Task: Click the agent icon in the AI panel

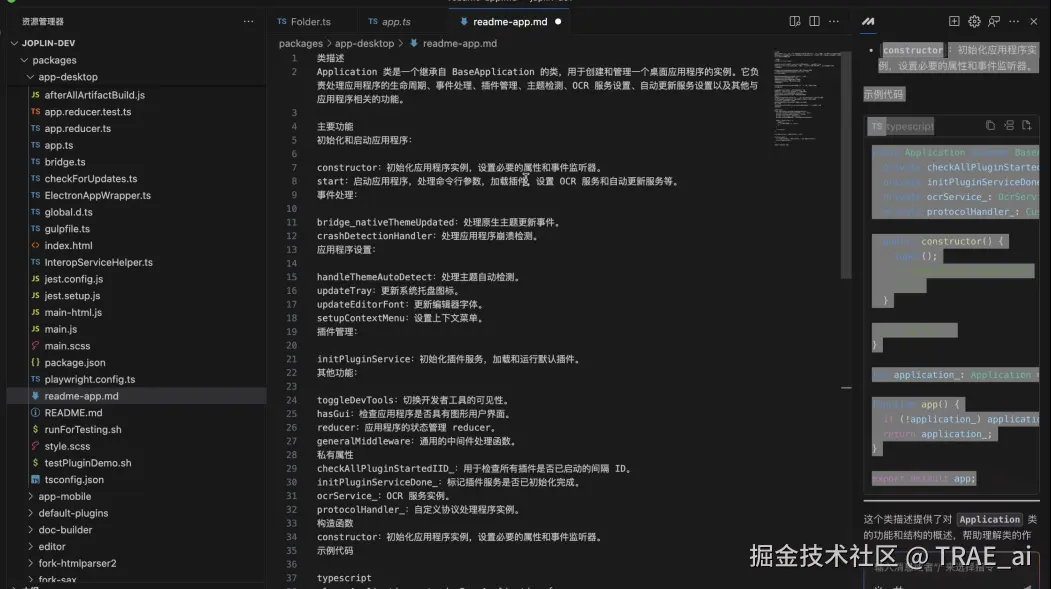Action: (x=995, y=21)
